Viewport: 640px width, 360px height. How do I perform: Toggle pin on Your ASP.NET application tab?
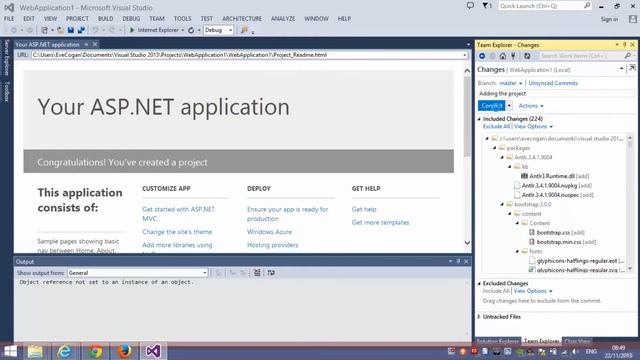tap(87, 44)
